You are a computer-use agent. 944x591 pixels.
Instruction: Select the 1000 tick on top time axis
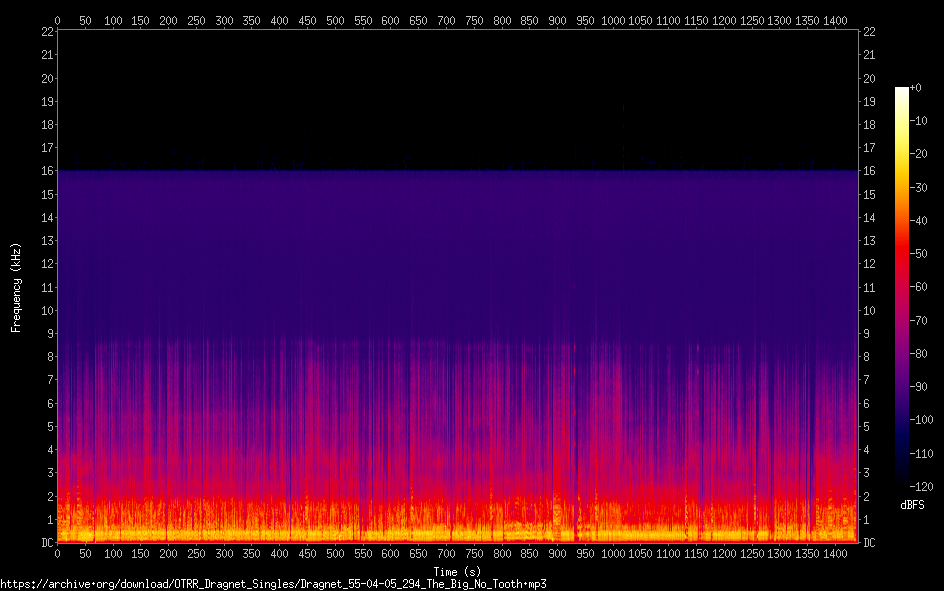616,19
